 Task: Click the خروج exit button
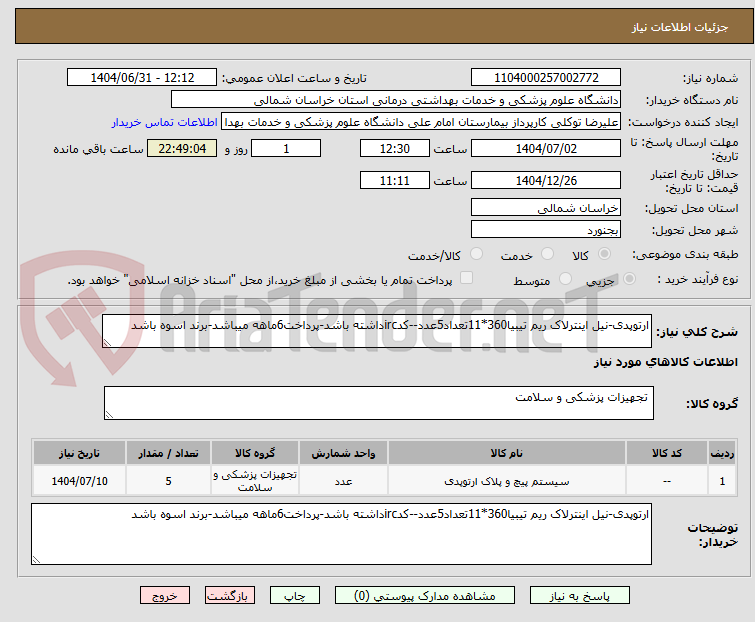click(x=165, y=596)
